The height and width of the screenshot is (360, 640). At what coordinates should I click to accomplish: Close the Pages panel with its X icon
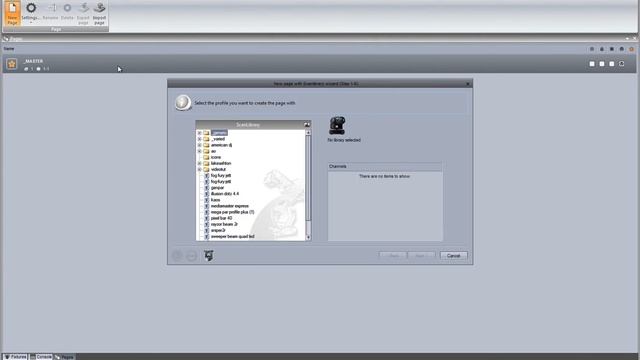[635, 38]
